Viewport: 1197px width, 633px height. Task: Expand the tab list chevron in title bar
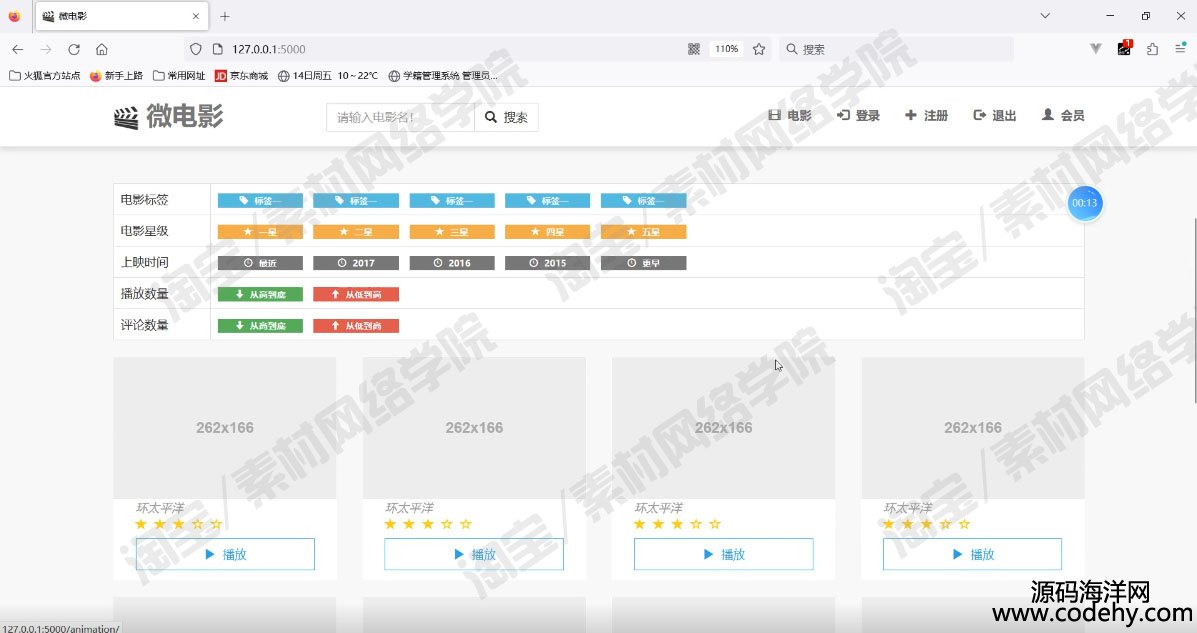(1045, 16)
